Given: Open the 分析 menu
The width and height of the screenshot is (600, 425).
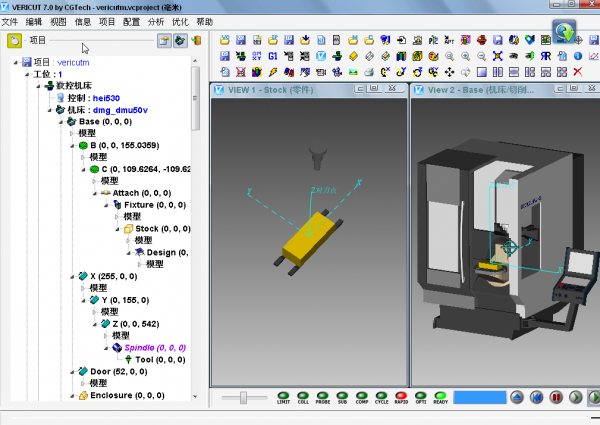Looking at the screenshot, I should pyautogui.click(x=156, y=21).
